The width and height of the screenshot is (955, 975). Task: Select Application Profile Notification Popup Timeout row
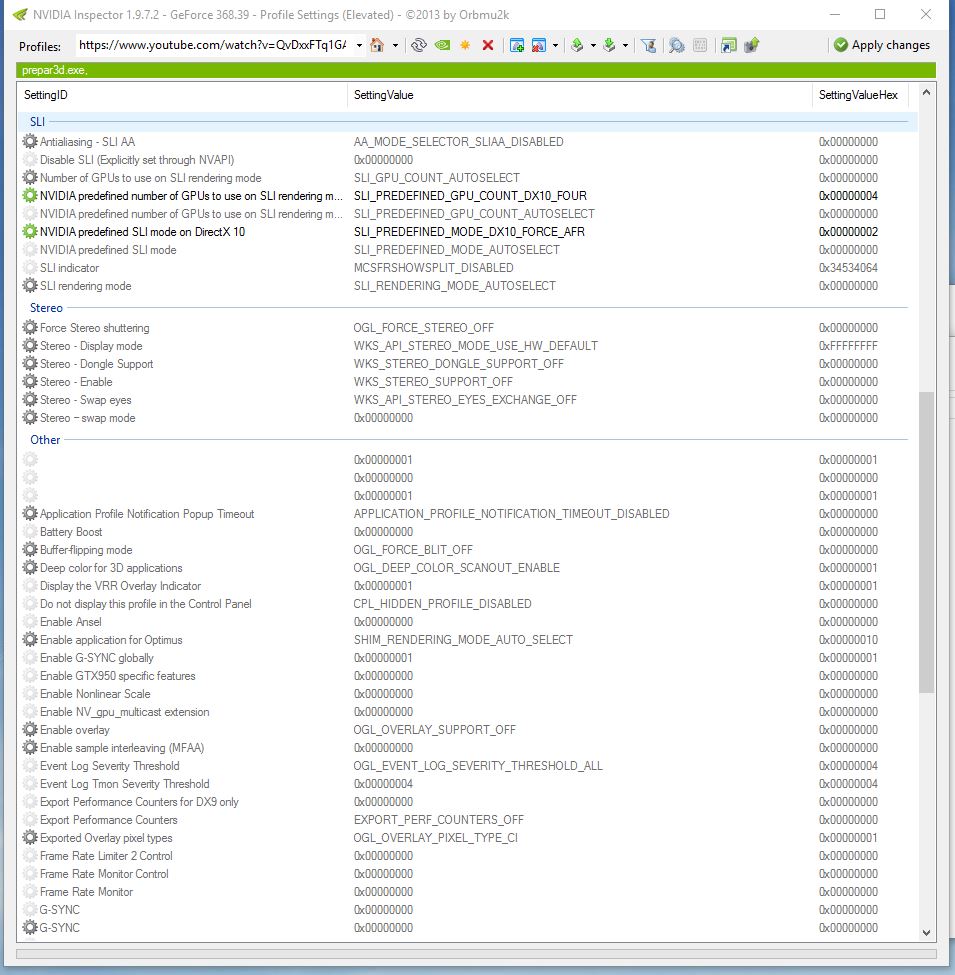point(468,514)
